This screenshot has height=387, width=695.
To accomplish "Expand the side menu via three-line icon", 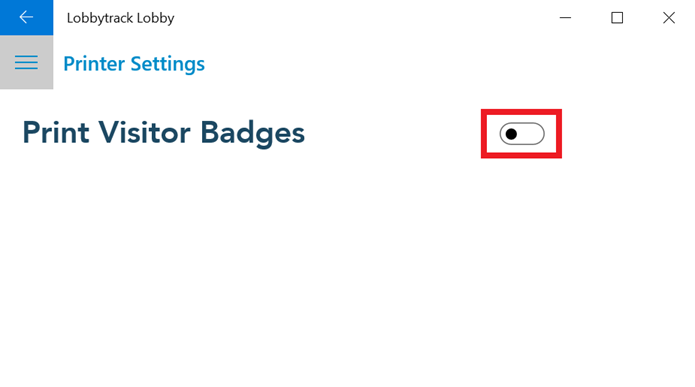I will (26, 62).
